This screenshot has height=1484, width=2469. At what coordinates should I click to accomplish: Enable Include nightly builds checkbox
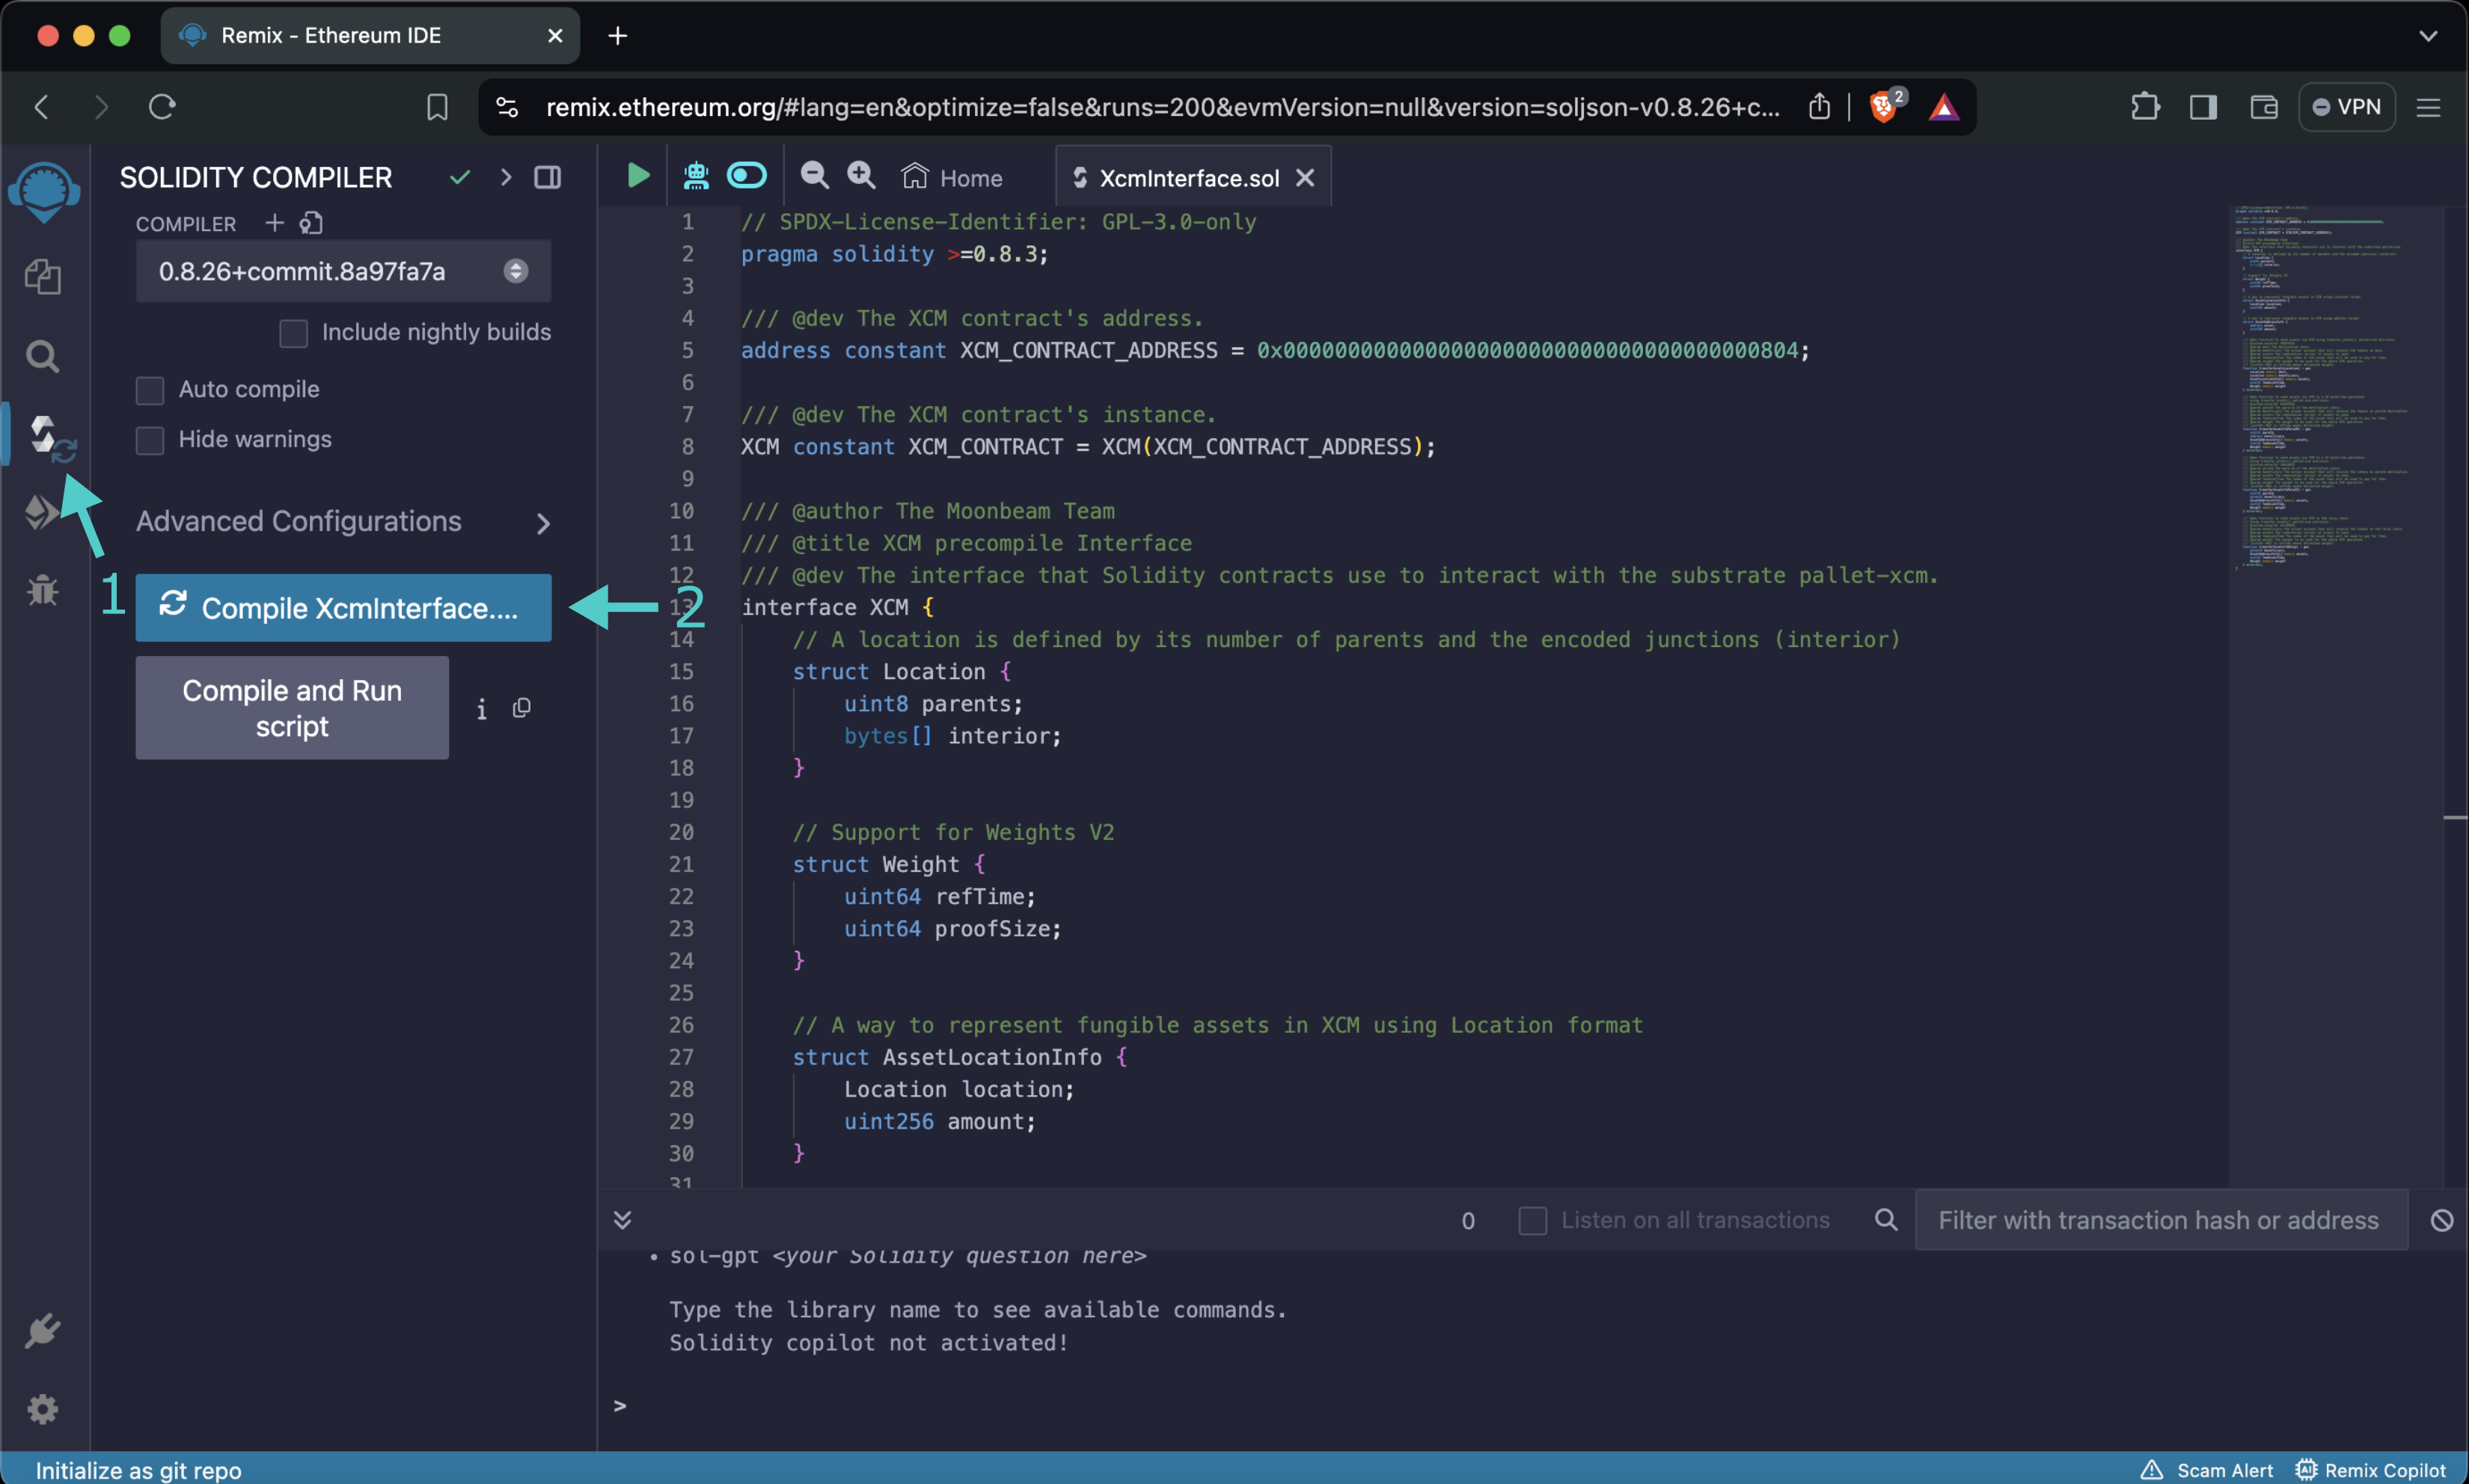click(x=293, y=333)
